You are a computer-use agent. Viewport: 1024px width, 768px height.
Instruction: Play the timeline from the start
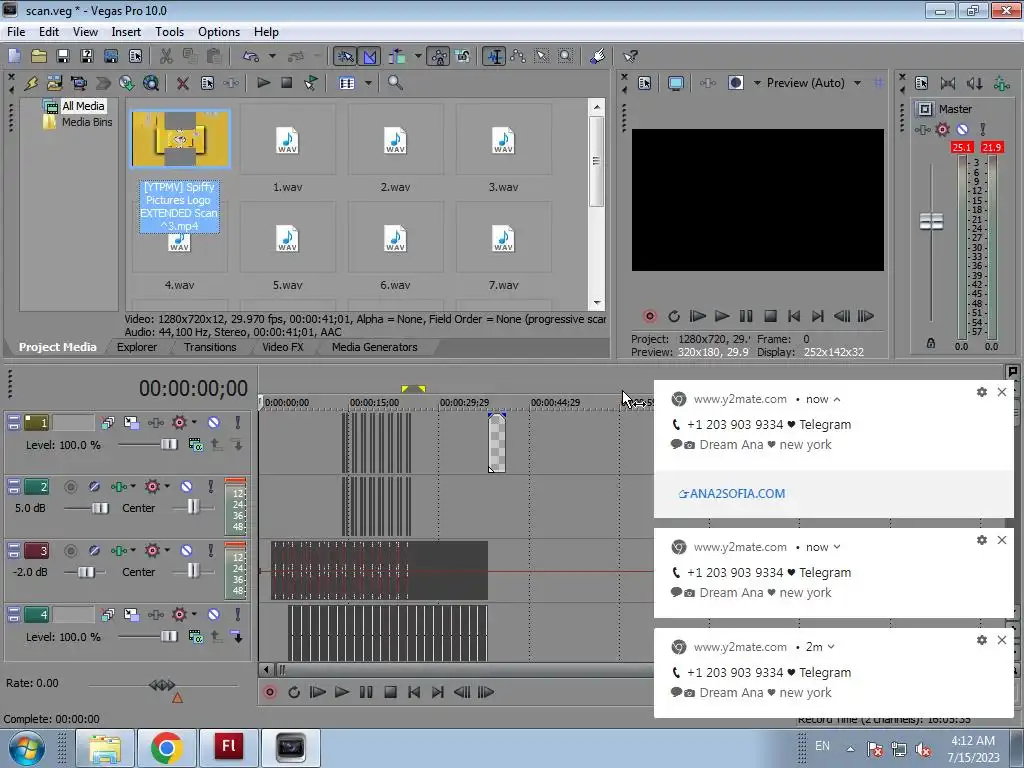(x=317, y=692)
